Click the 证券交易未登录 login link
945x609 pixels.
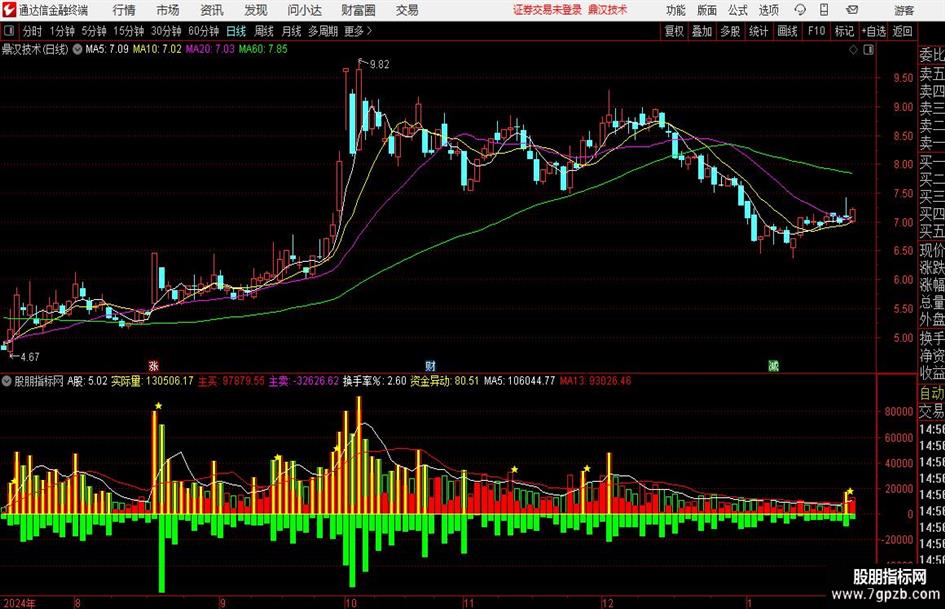(547, 10)
